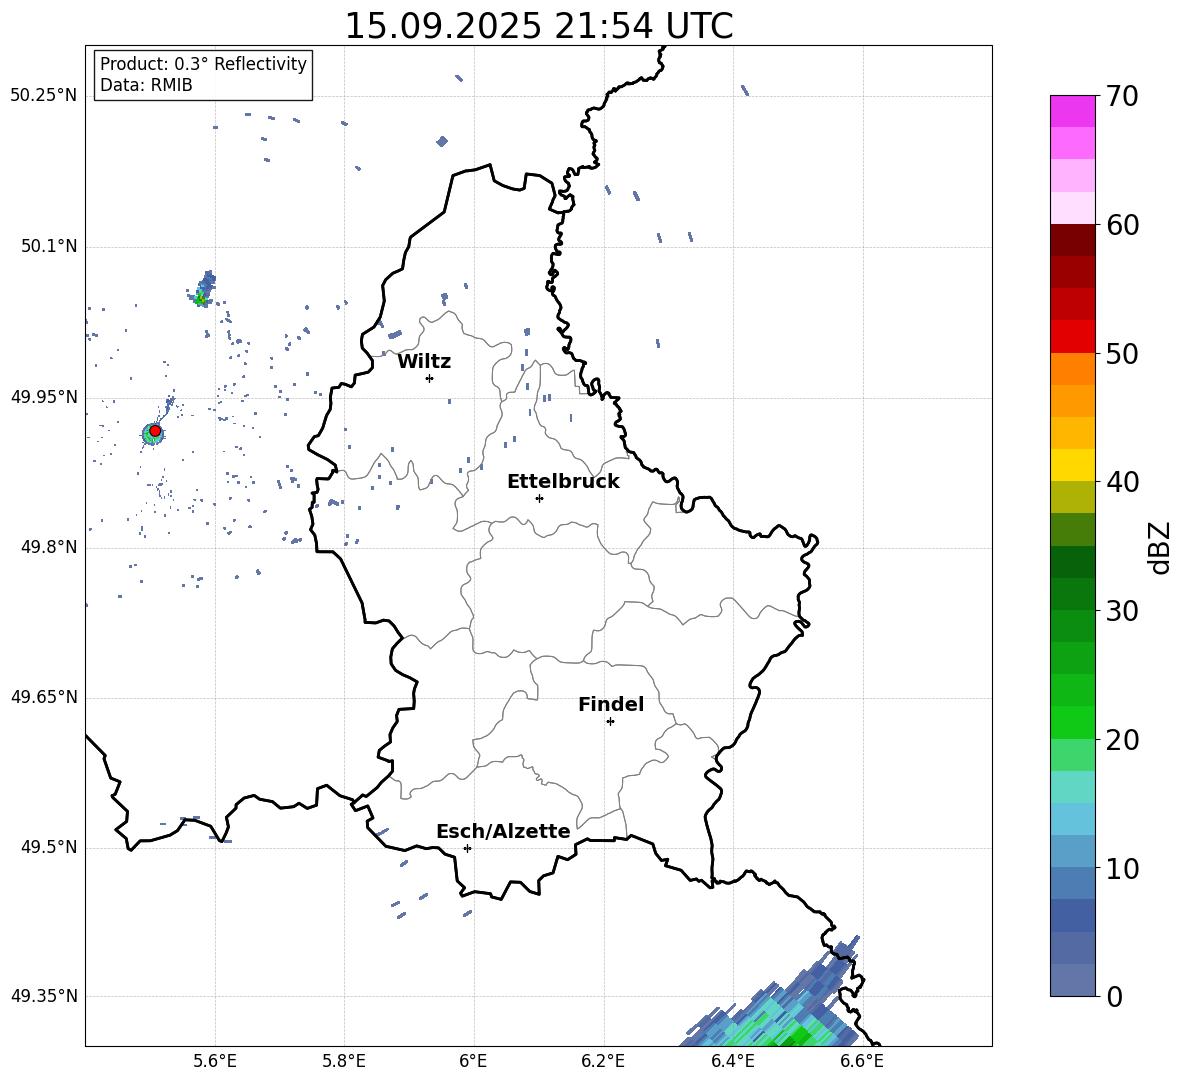Click the 49.8°N latitude label
1184x1081 pixels.
click(50, 547)
